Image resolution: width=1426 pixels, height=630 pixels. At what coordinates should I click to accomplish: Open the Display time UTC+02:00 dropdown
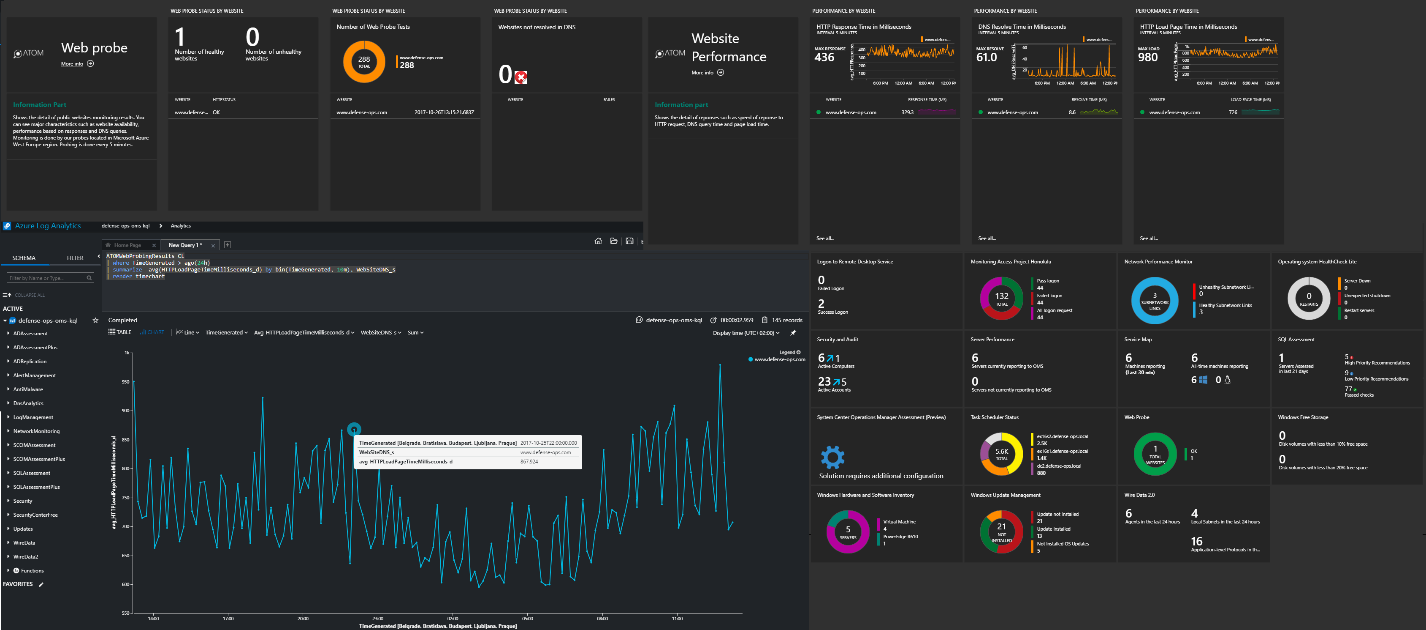point(746,333)
